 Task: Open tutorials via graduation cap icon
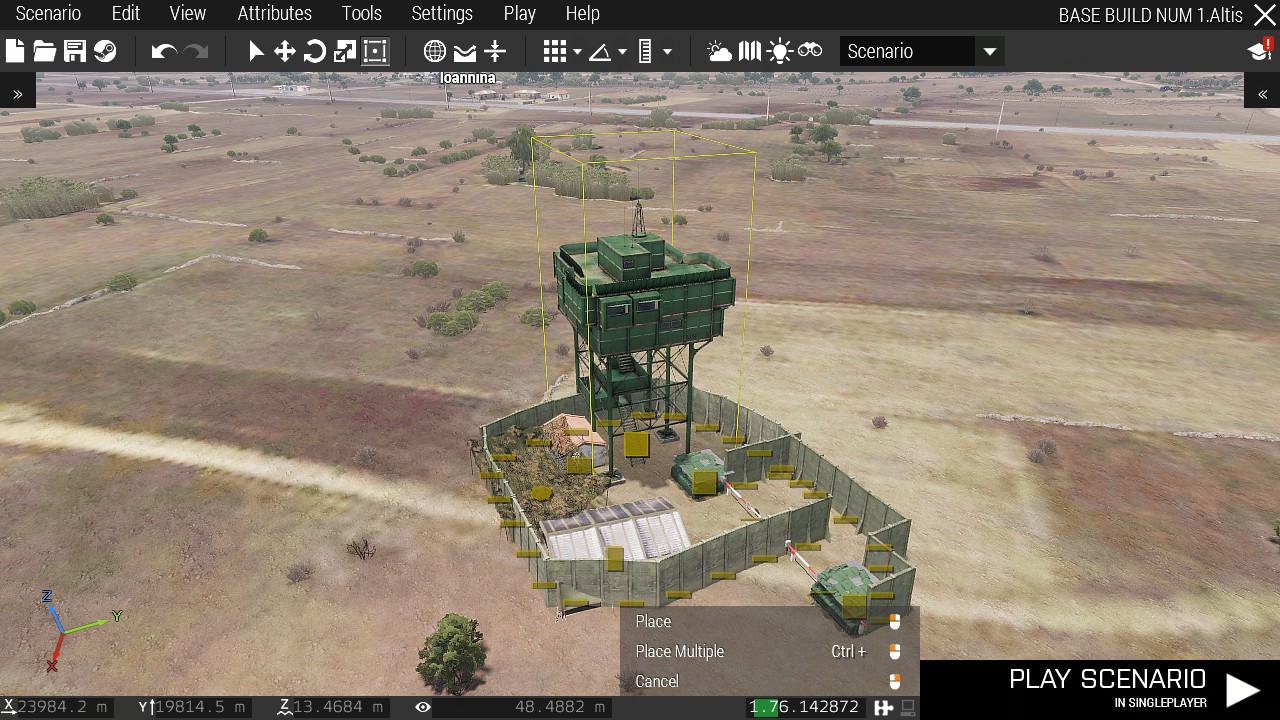pyautogui.click(x=1258, y=50)
